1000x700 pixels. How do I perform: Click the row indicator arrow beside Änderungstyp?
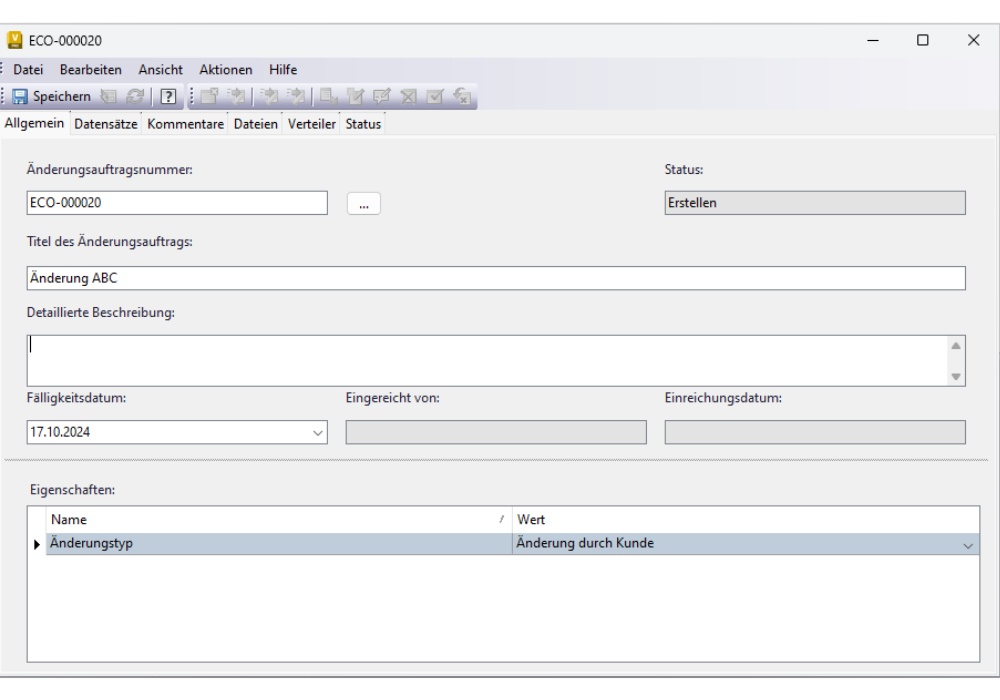[x=37, y=544]
